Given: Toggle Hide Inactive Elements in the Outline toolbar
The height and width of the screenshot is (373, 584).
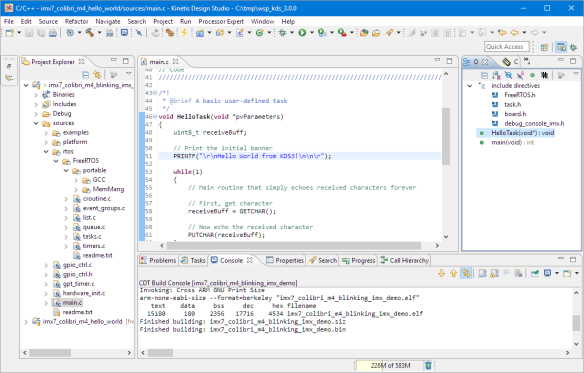Looking at the screenshot, I should [x=545, y=75].
